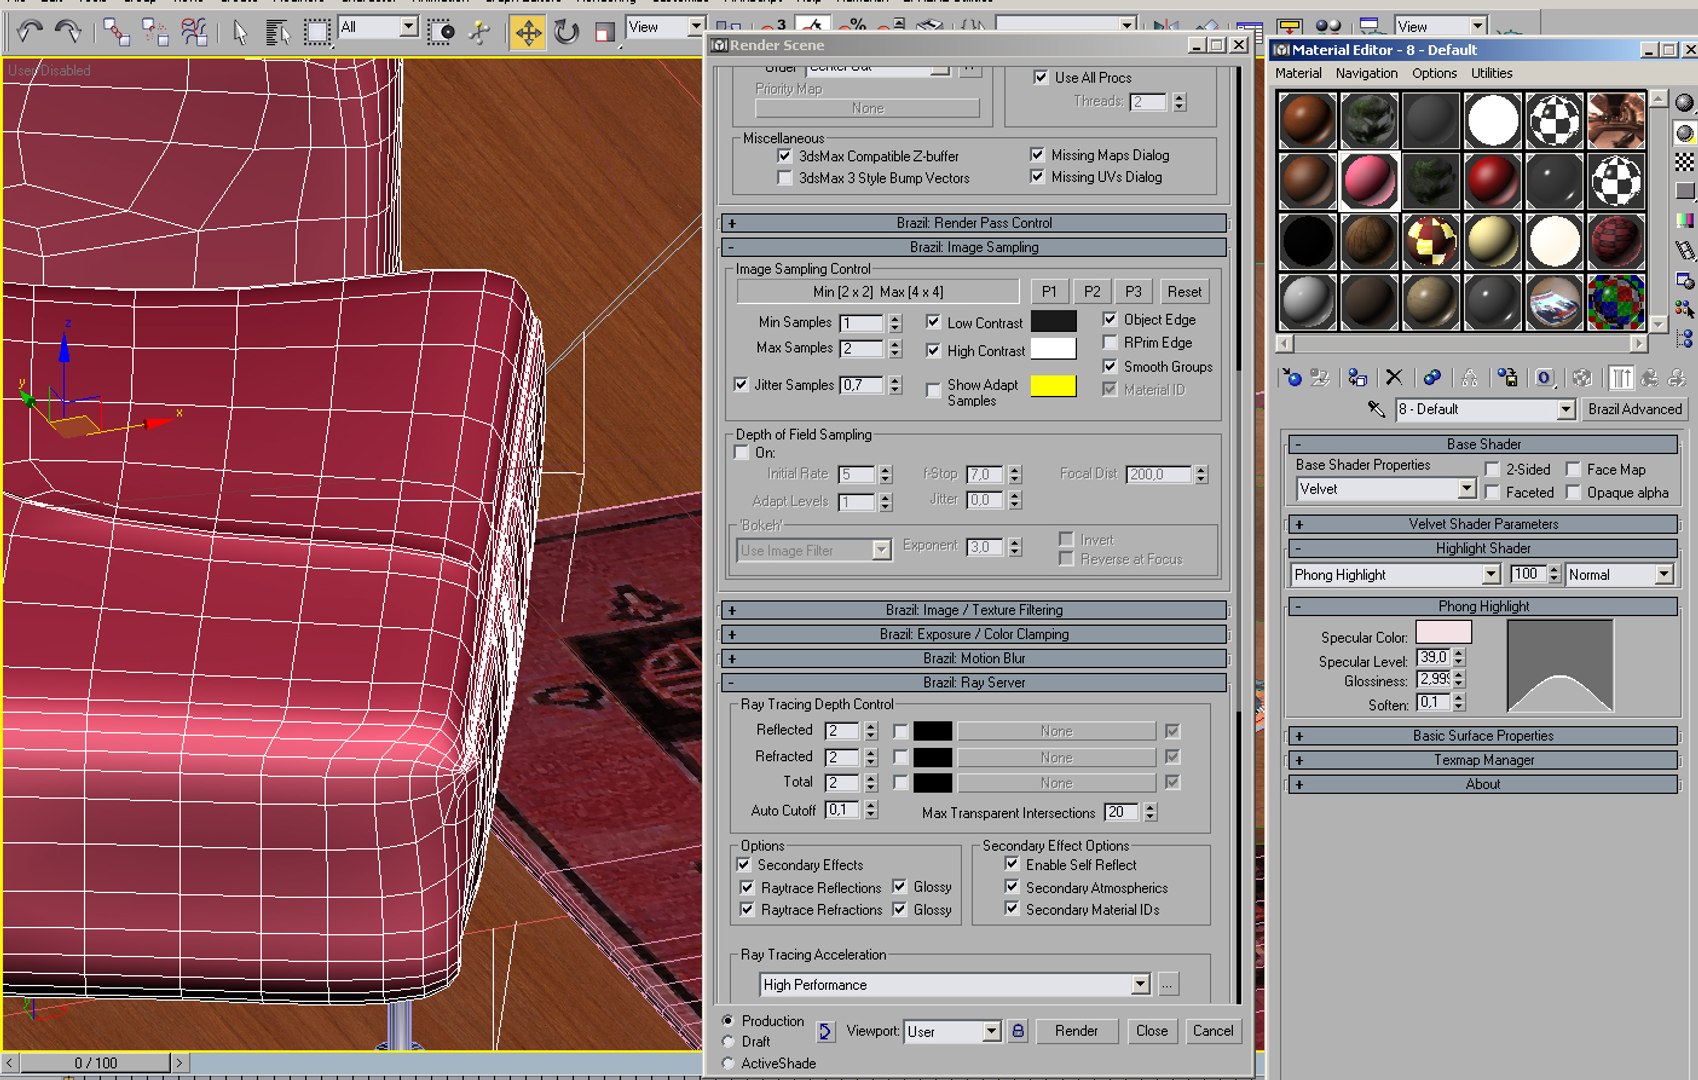Image resolution: width=1698 pixels, height=1080 pixels.
Task: Enable Show Adapt Samples checkbox
Action: pyautogui.click(x=933, y=390)
